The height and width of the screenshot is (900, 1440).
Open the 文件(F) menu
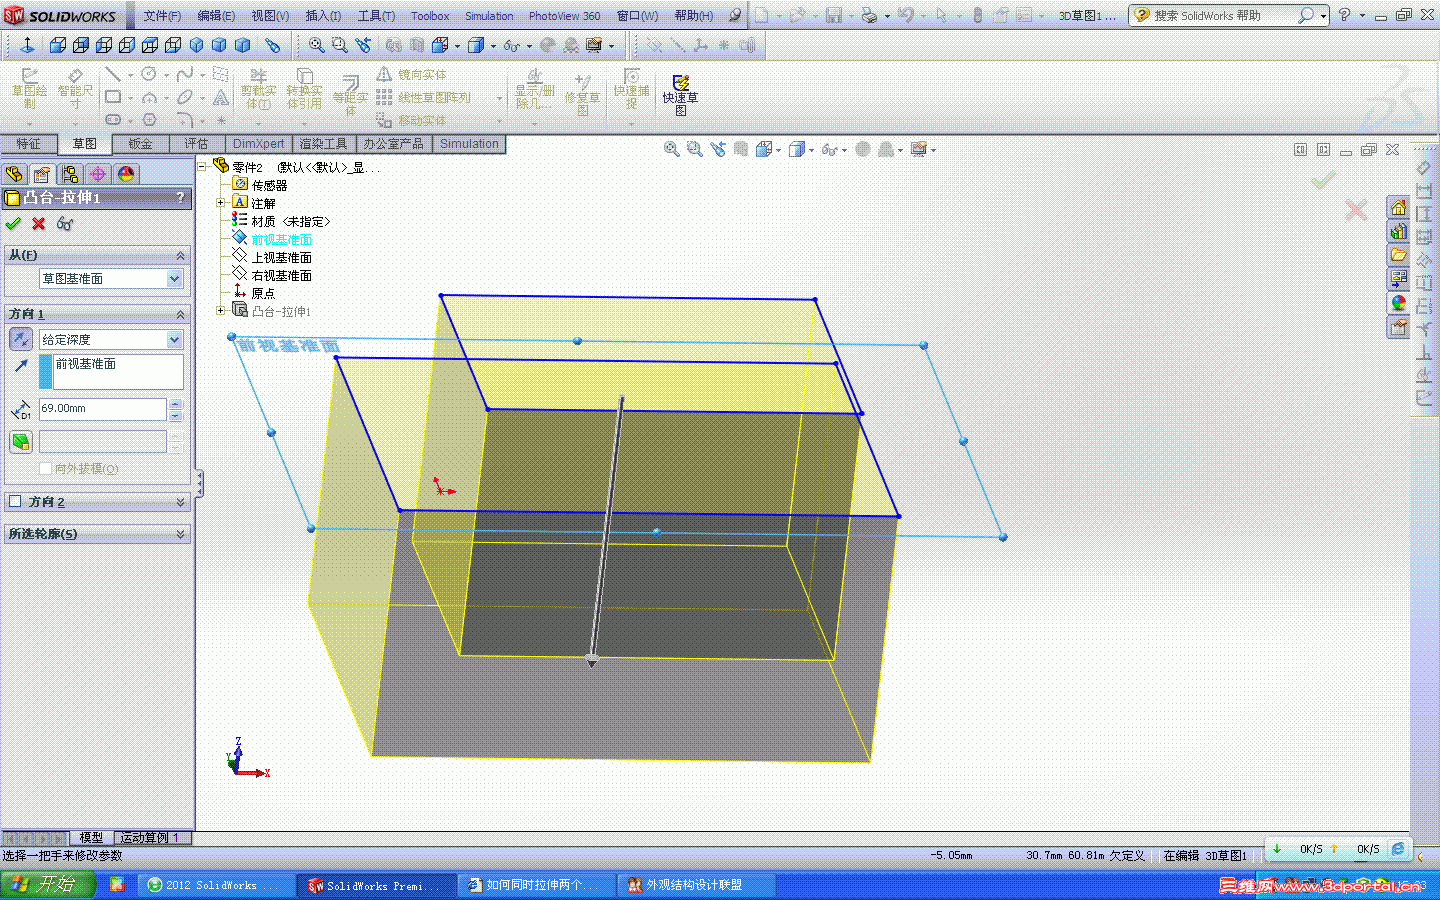coord(162,16)
